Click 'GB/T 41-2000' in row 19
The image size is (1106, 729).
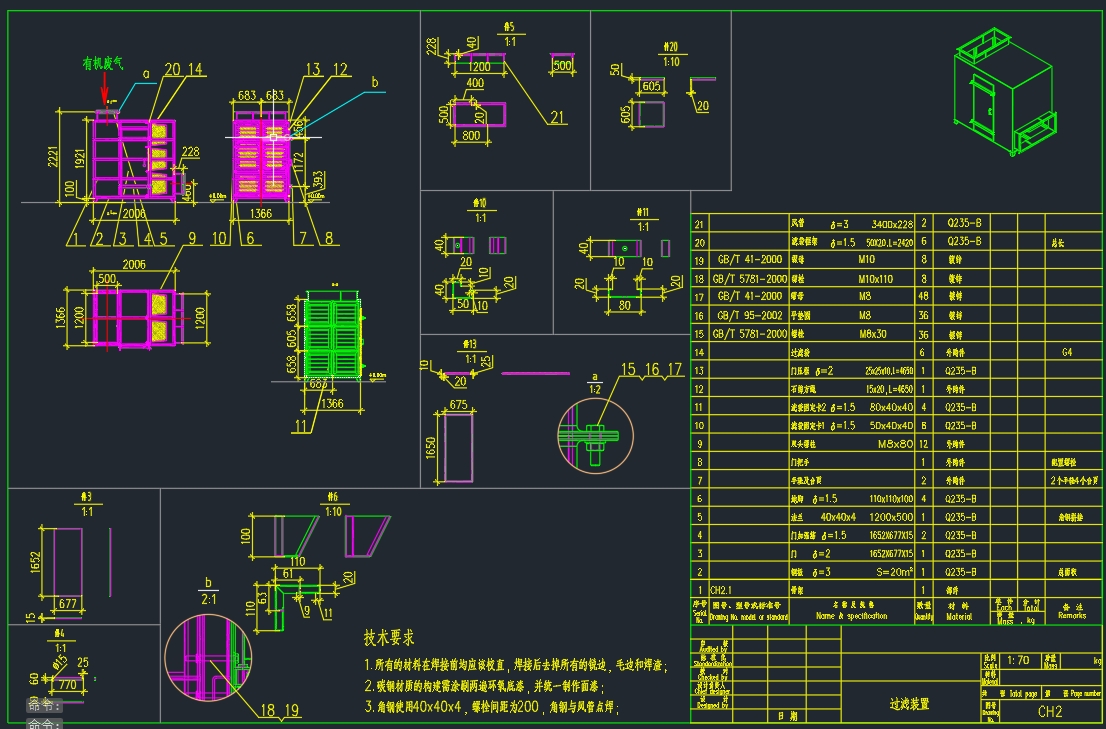(750, 259)
